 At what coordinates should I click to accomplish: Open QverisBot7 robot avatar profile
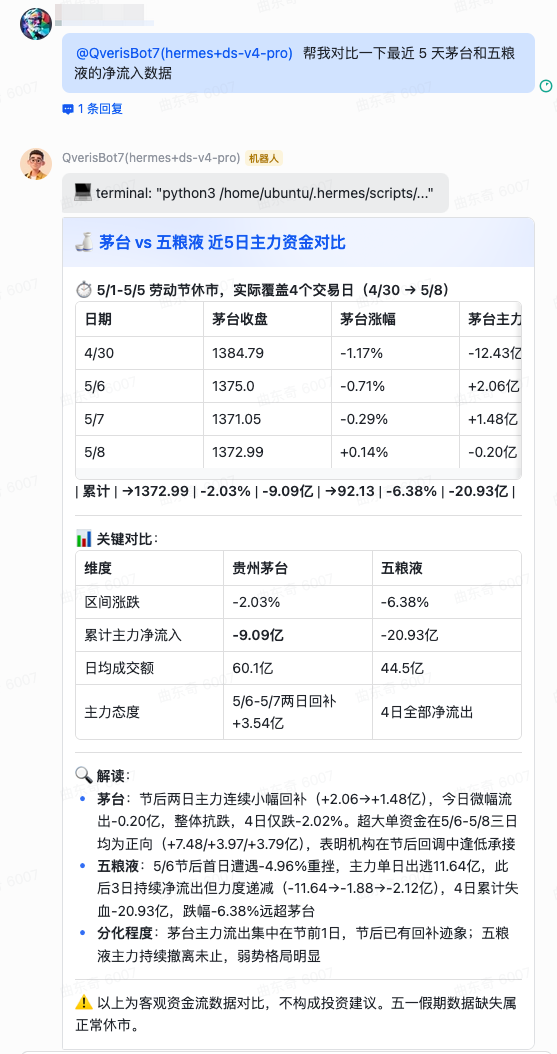pos(36,164)
